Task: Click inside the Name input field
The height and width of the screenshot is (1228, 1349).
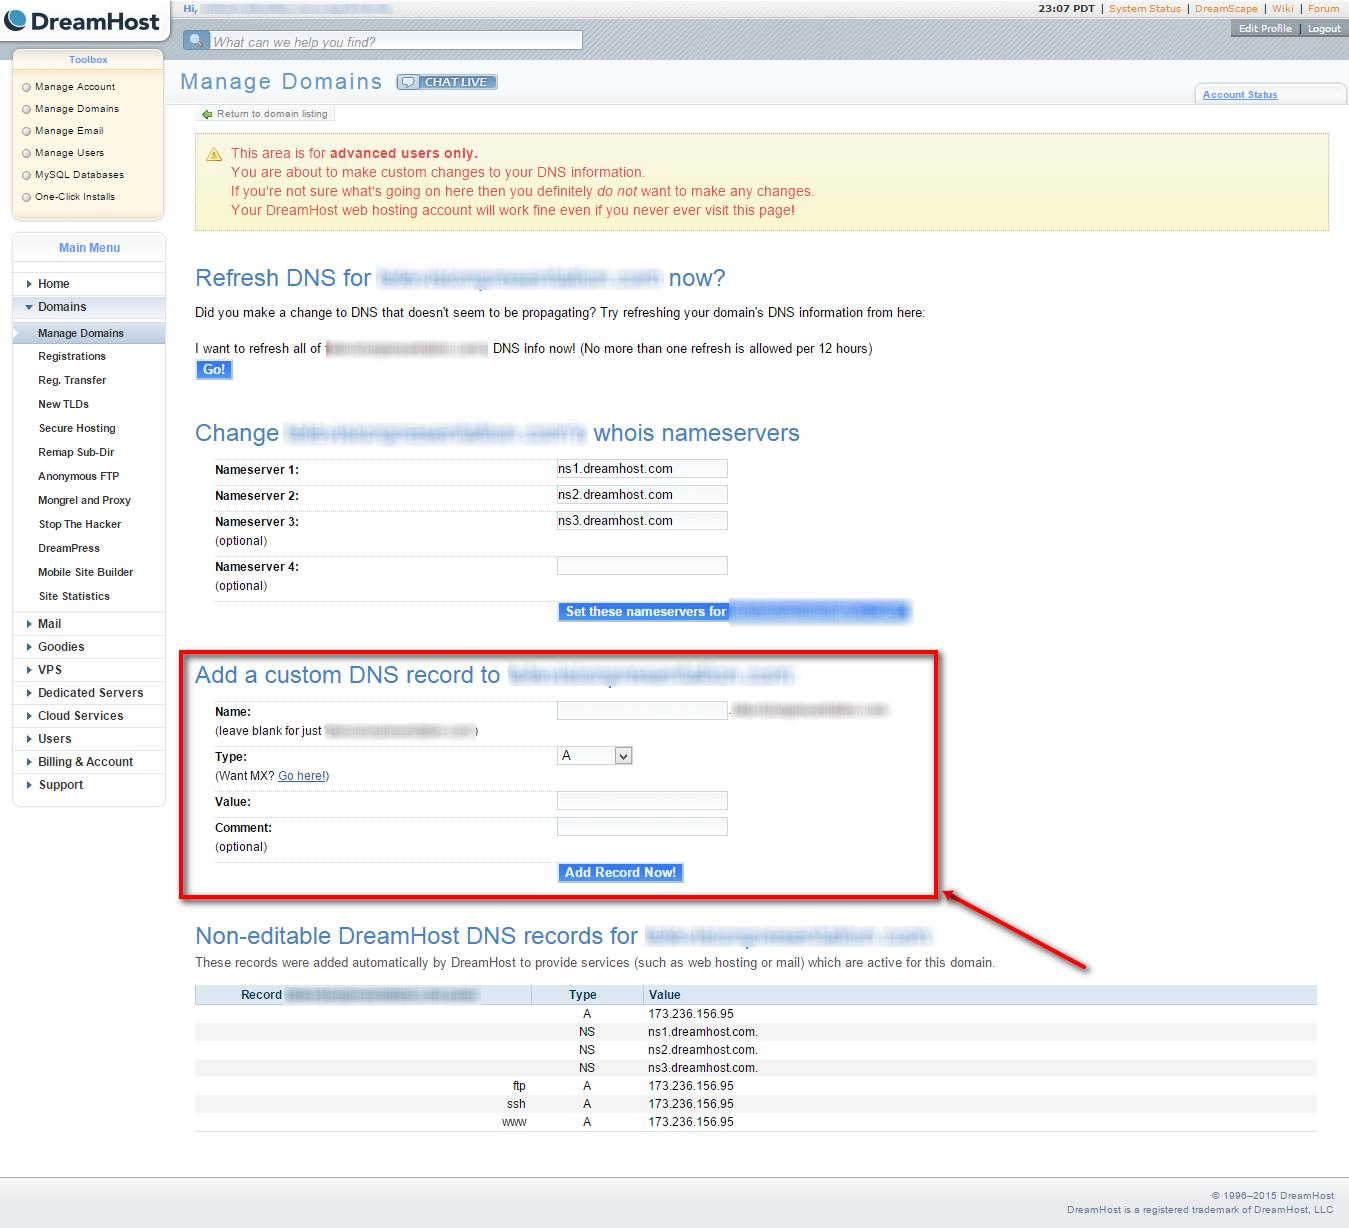Action: click(642, 709)
